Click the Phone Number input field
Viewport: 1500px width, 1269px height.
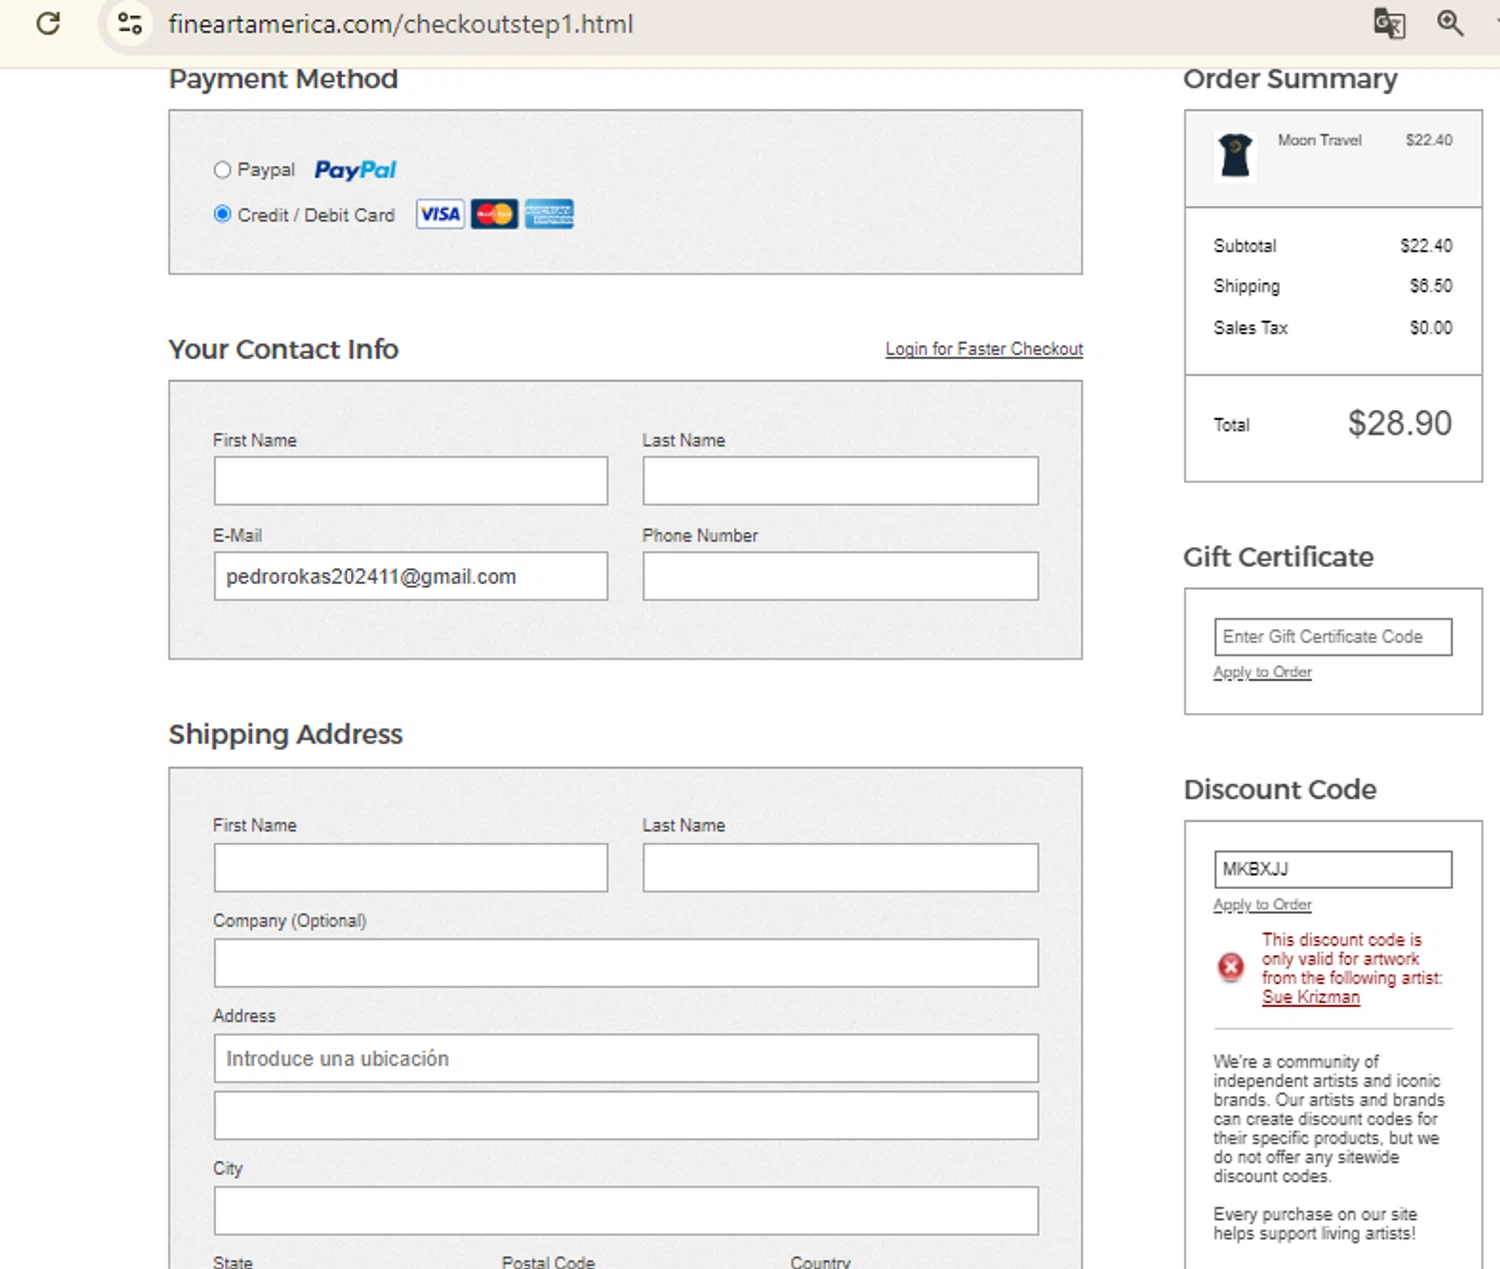click(x=840, y=576)
